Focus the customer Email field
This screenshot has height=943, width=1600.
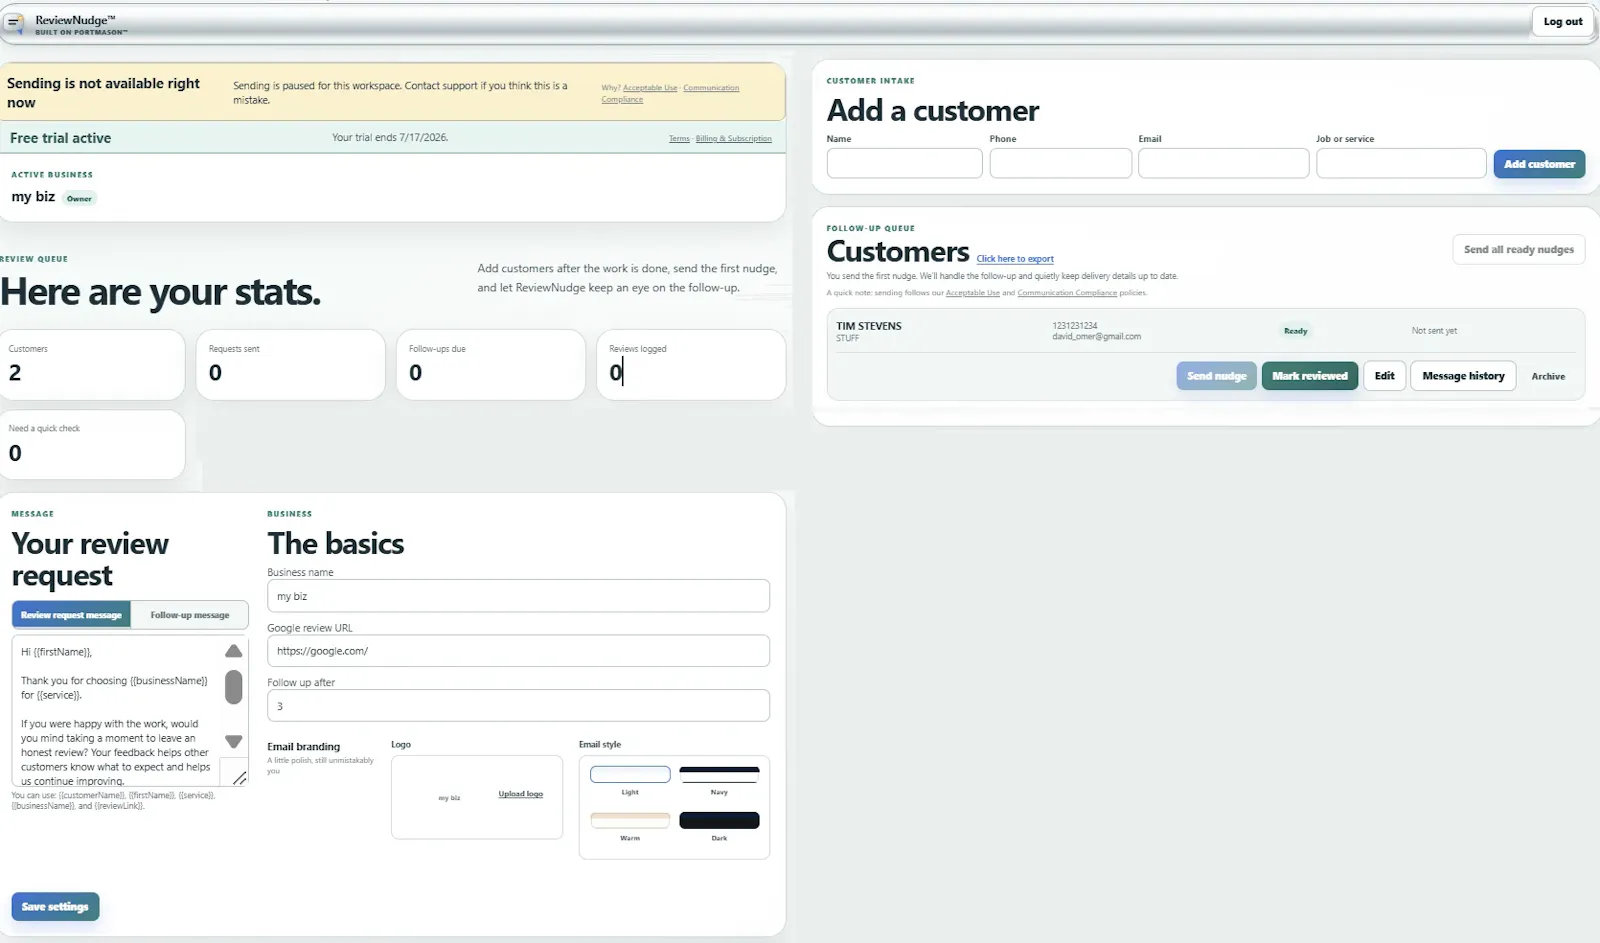pos(1223,163)
